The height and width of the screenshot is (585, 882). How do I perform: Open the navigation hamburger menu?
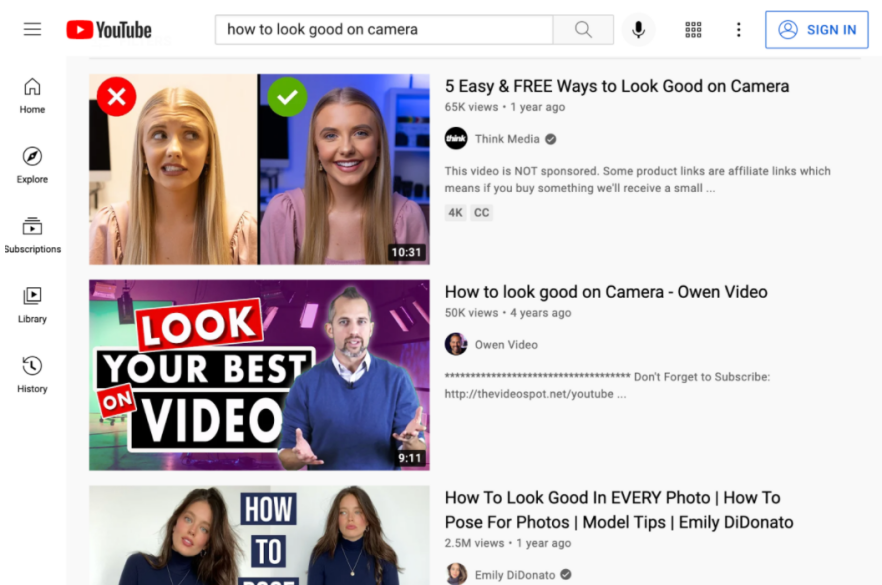tap(31, 28)
